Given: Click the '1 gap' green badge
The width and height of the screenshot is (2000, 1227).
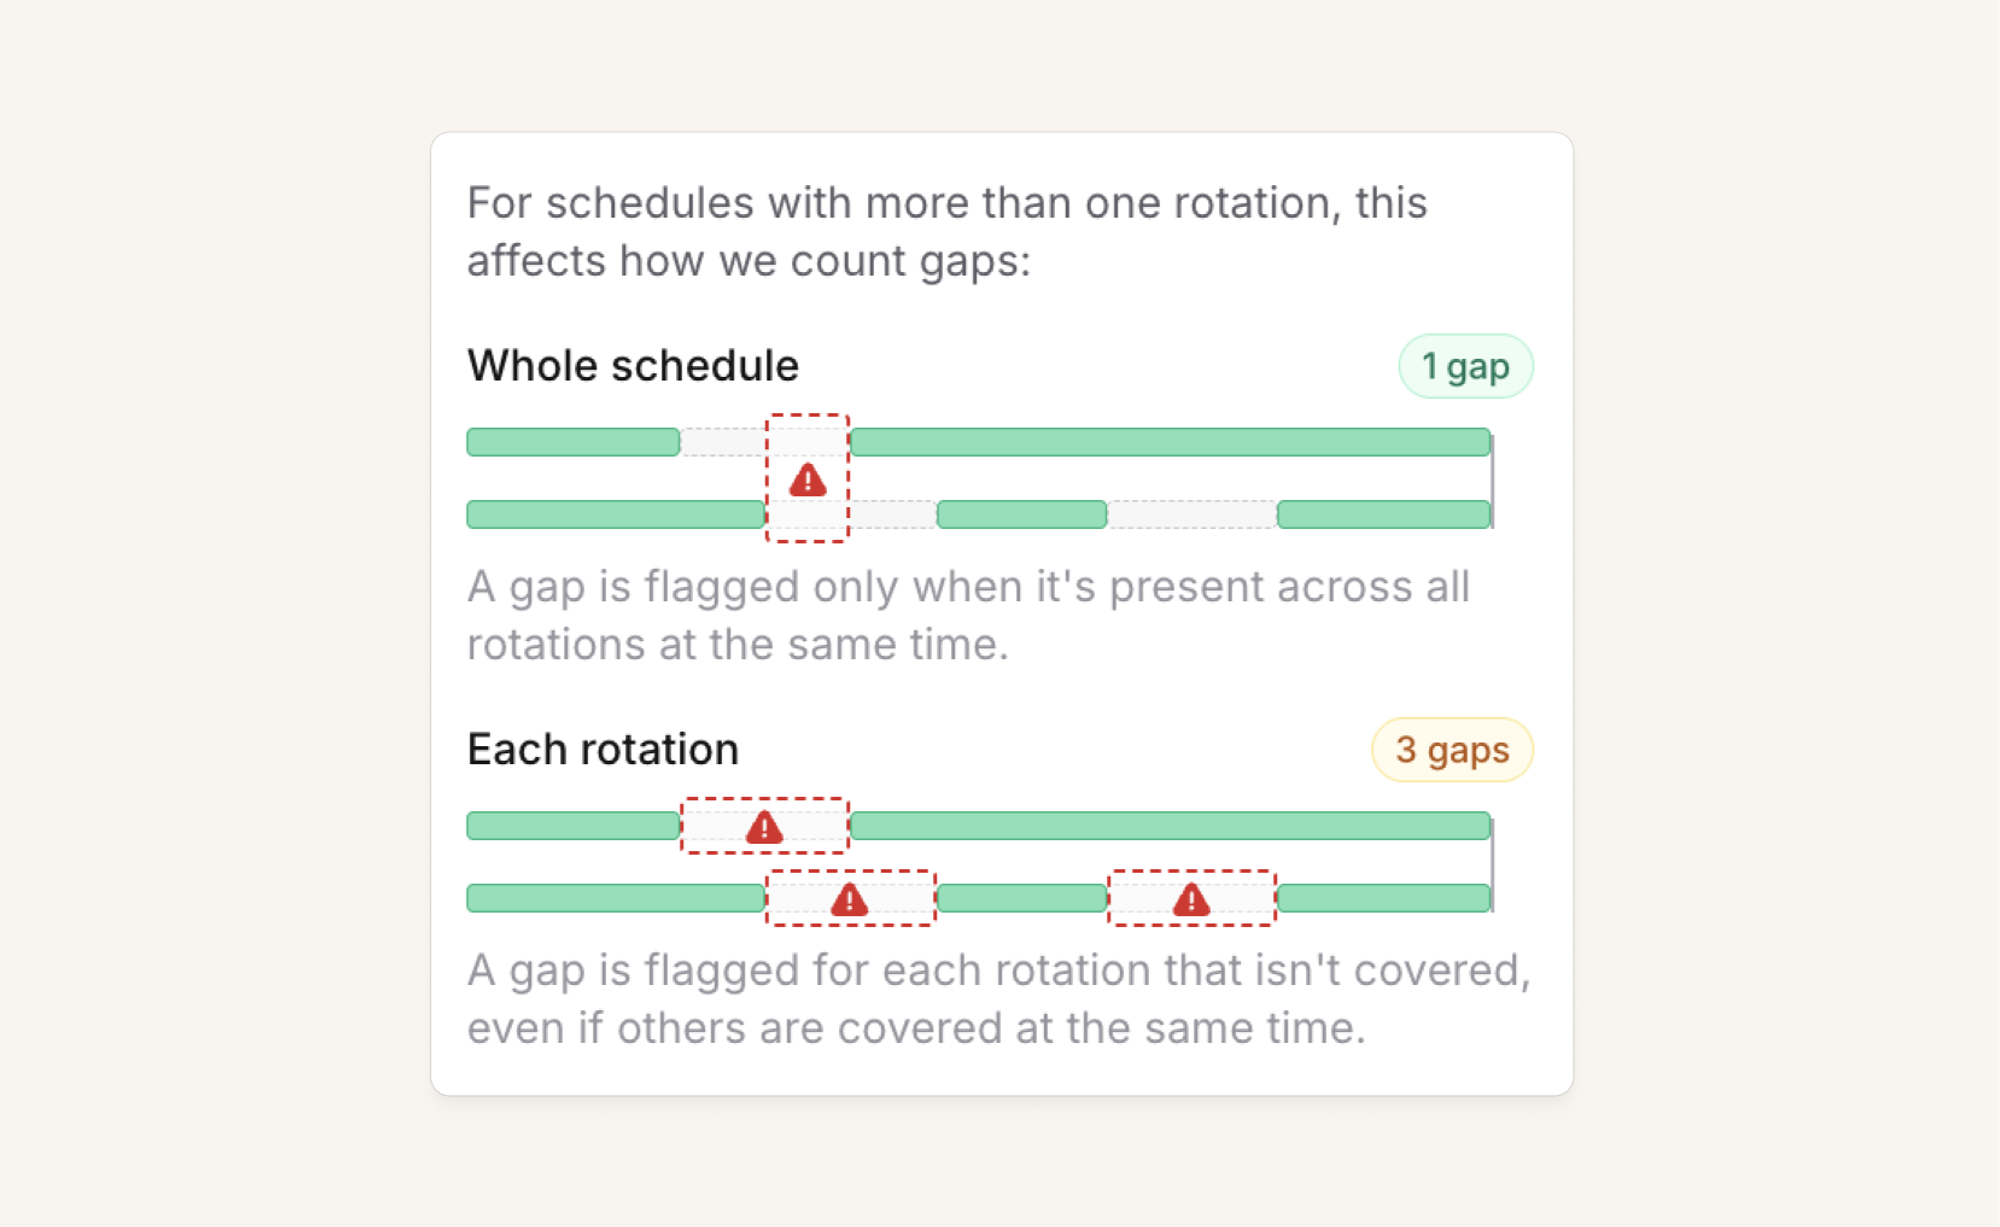Looking at the screenshot, I should [1465, 366].
